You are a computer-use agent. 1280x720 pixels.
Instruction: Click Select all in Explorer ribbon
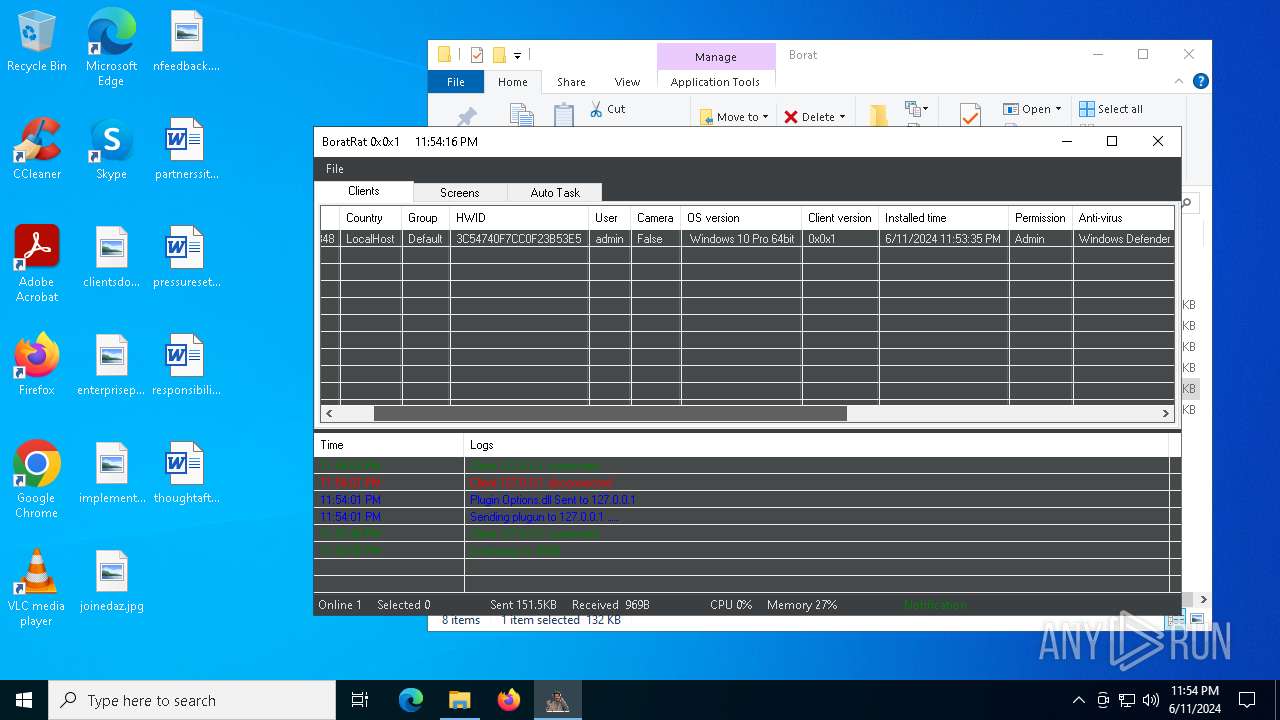1111,109
